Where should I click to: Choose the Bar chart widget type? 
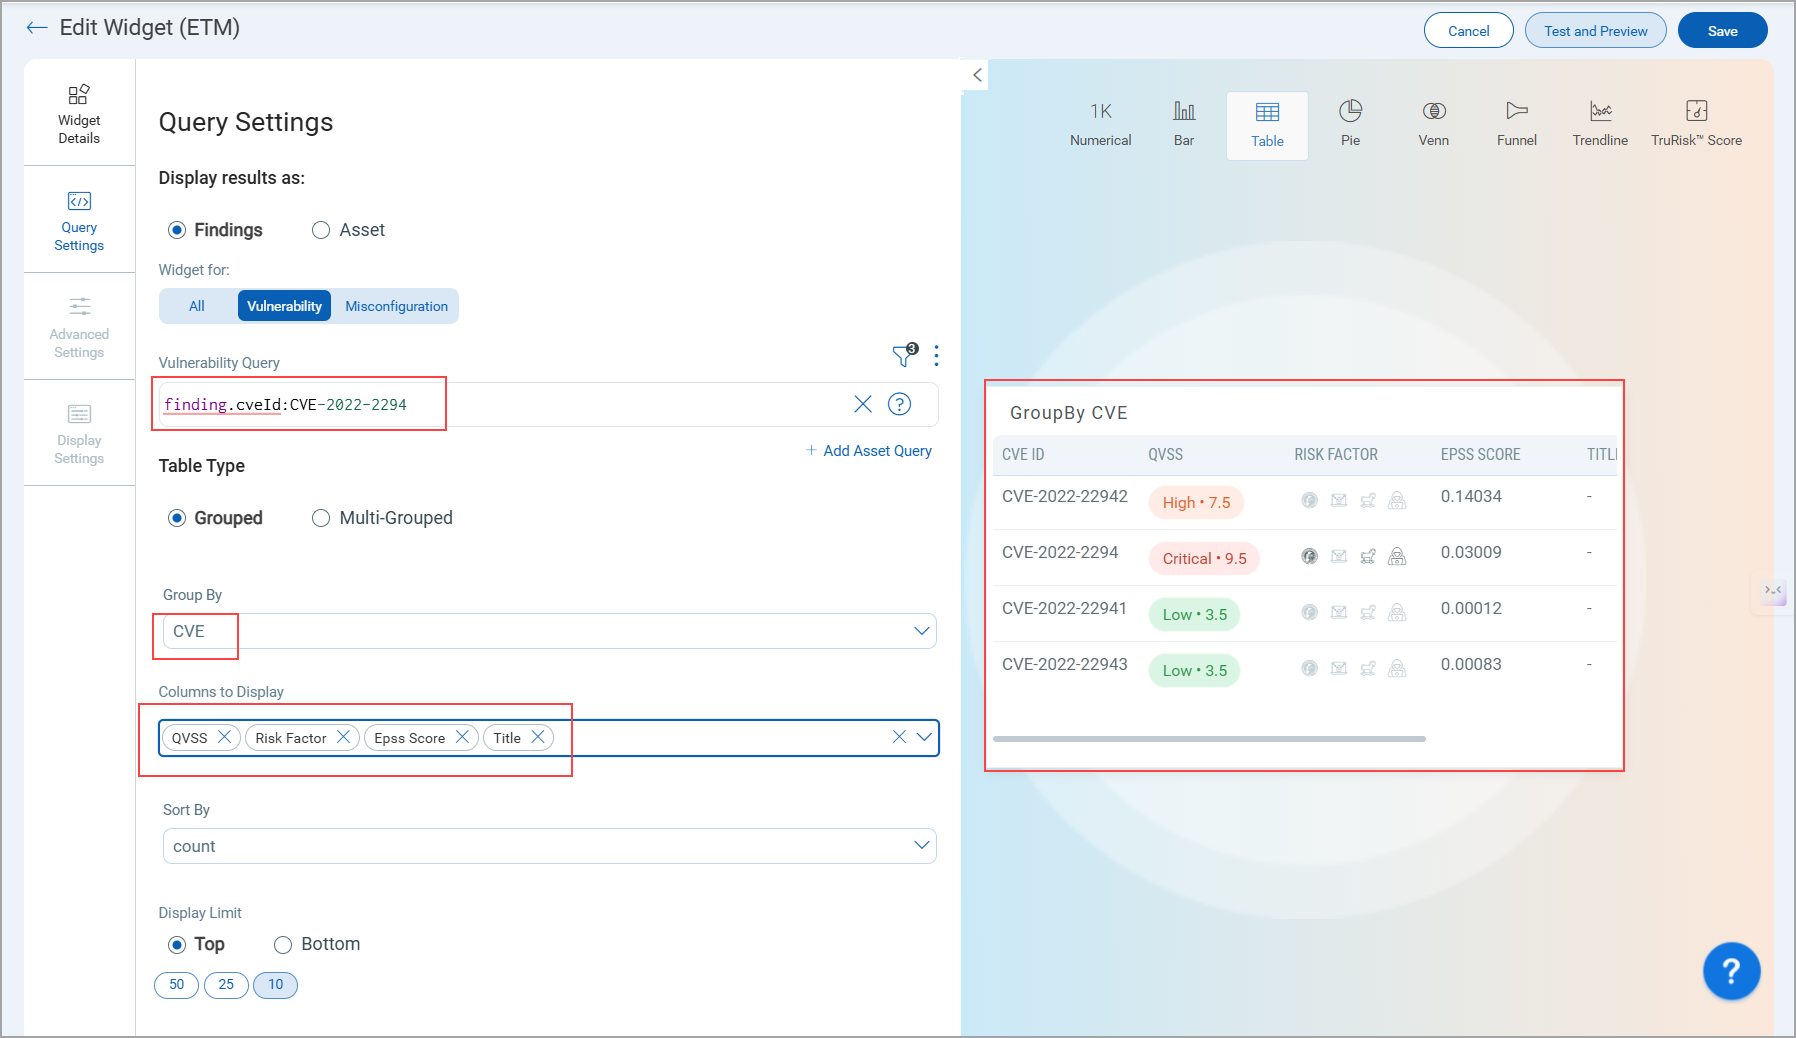pos(1184,123)
